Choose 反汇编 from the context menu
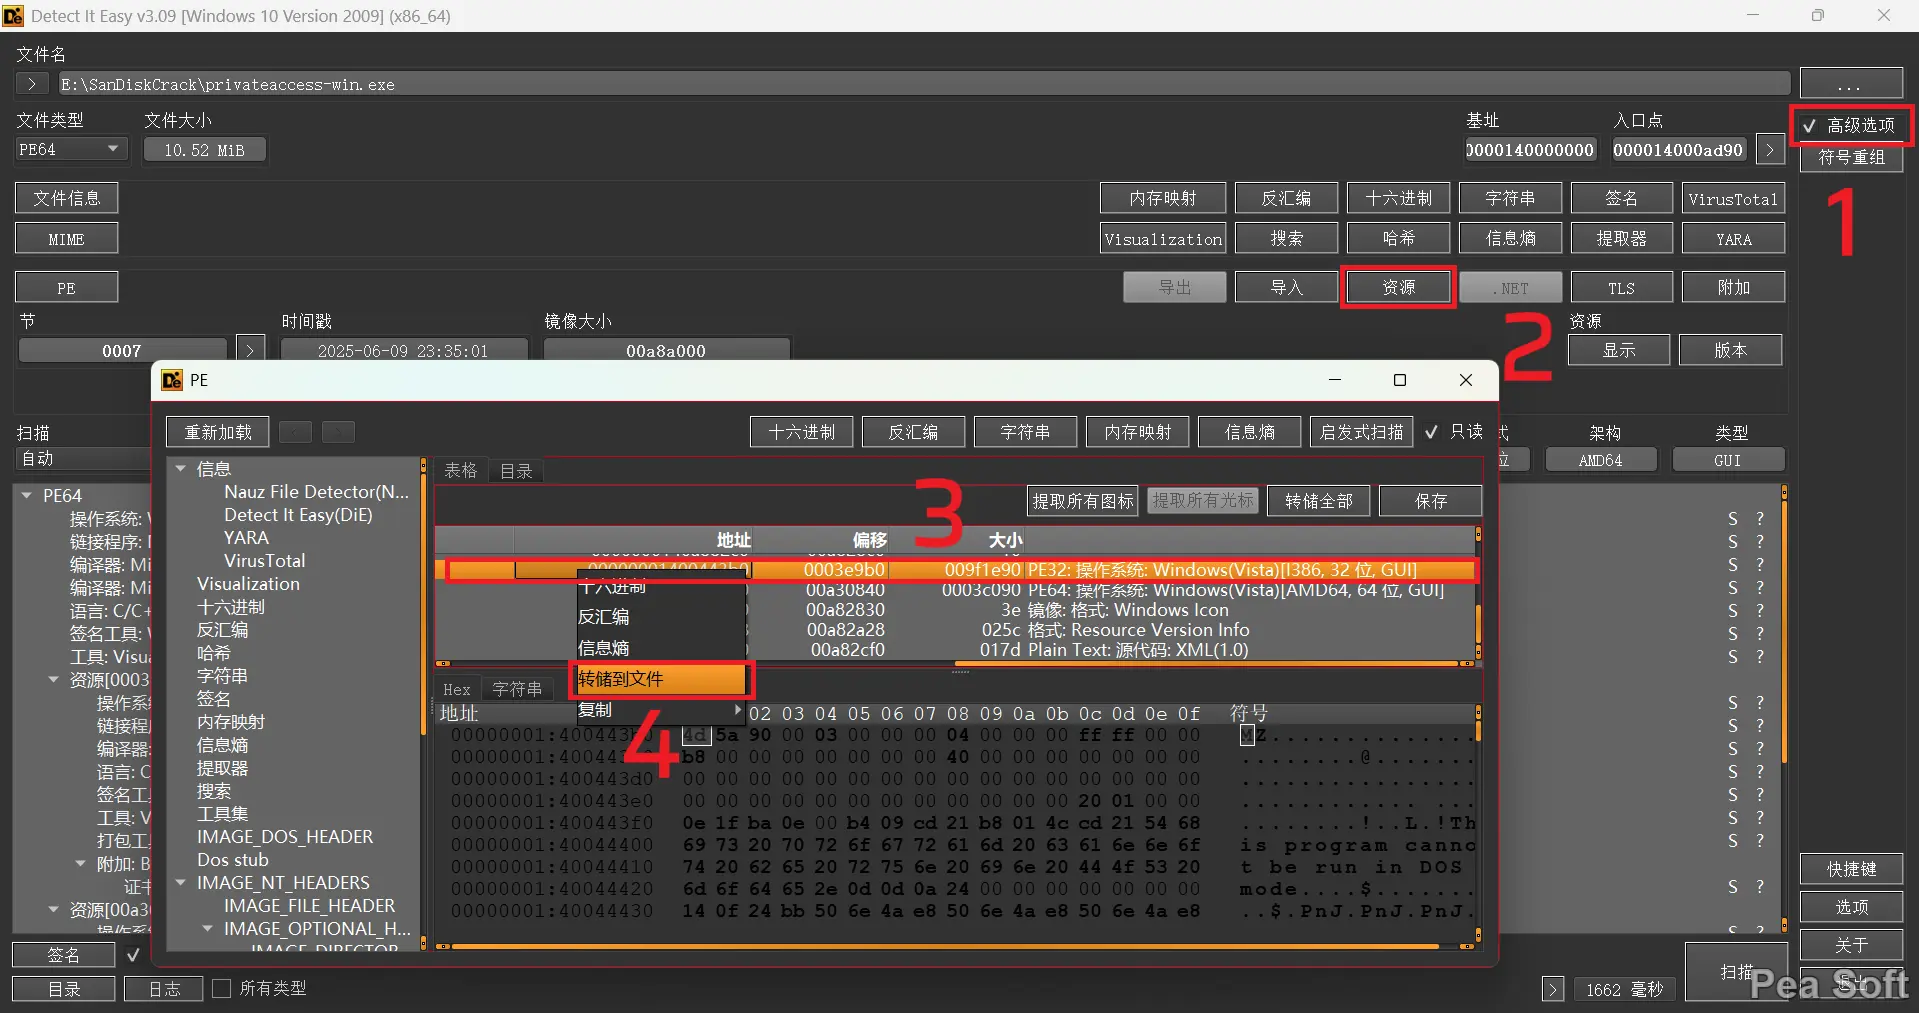This screenshot has height=1013, width=1919. coord(660,617)
